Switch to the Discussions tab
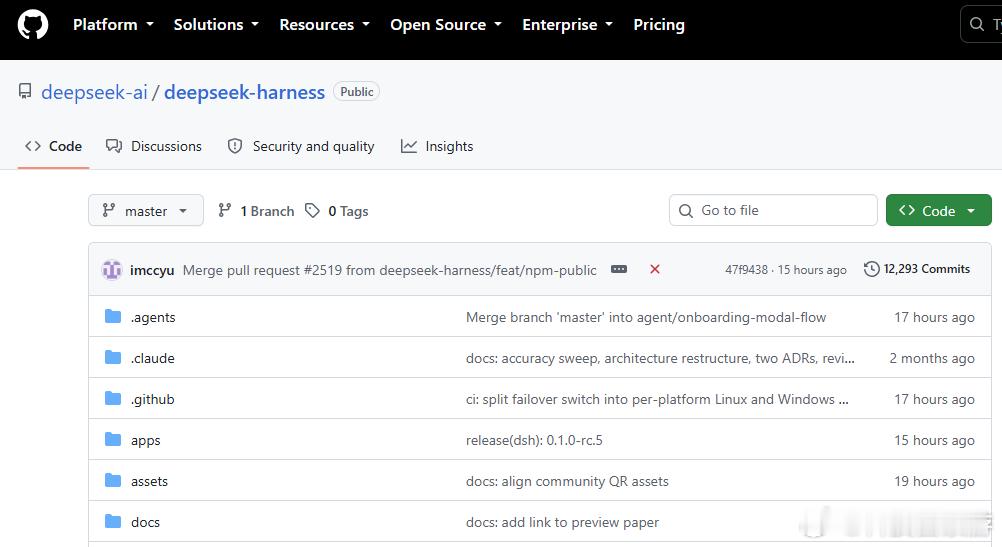This screenshot has width=1002, height=547. coord(154,146)
